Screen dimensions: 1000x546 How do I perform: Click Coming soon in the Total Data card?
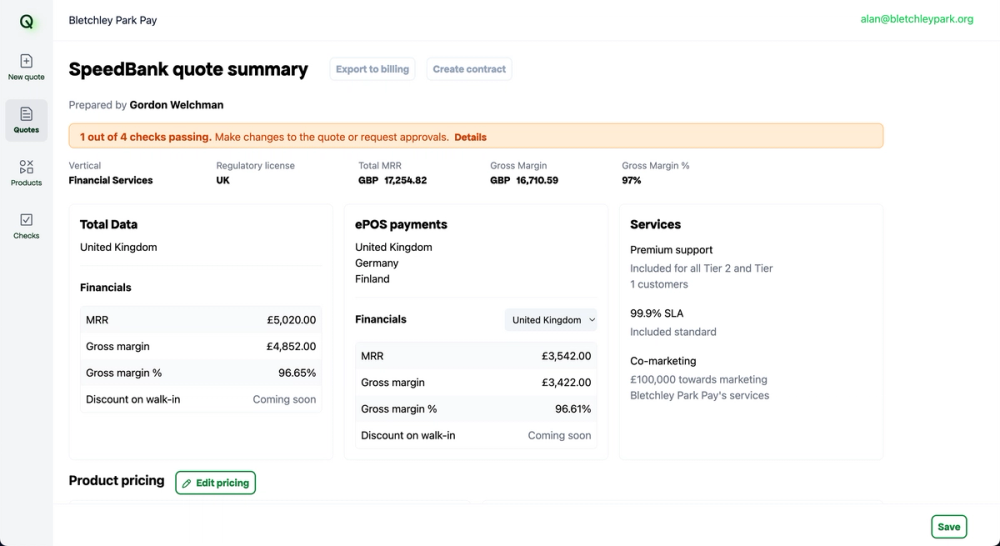(x=284, y=399)
